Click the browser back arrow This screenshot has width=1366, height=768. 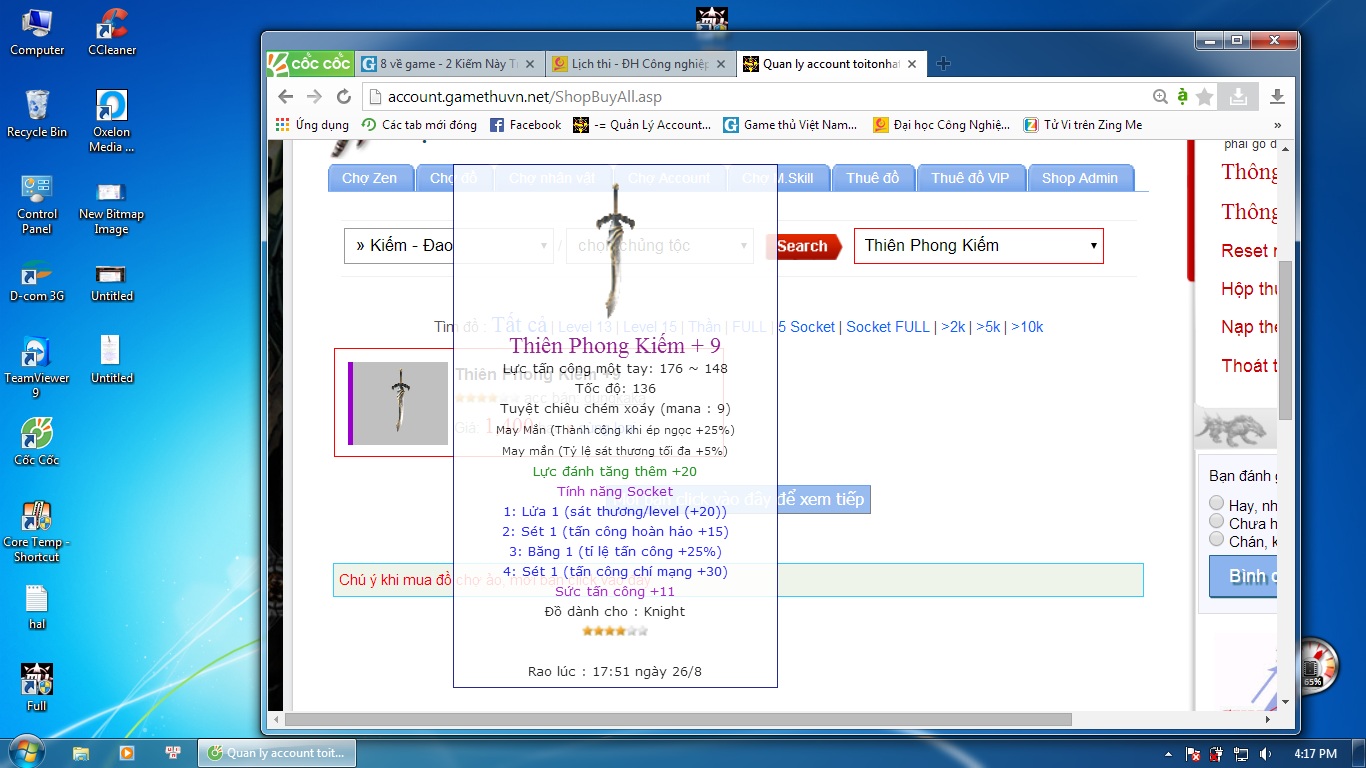pyautogui.click(x=286, y=97)
